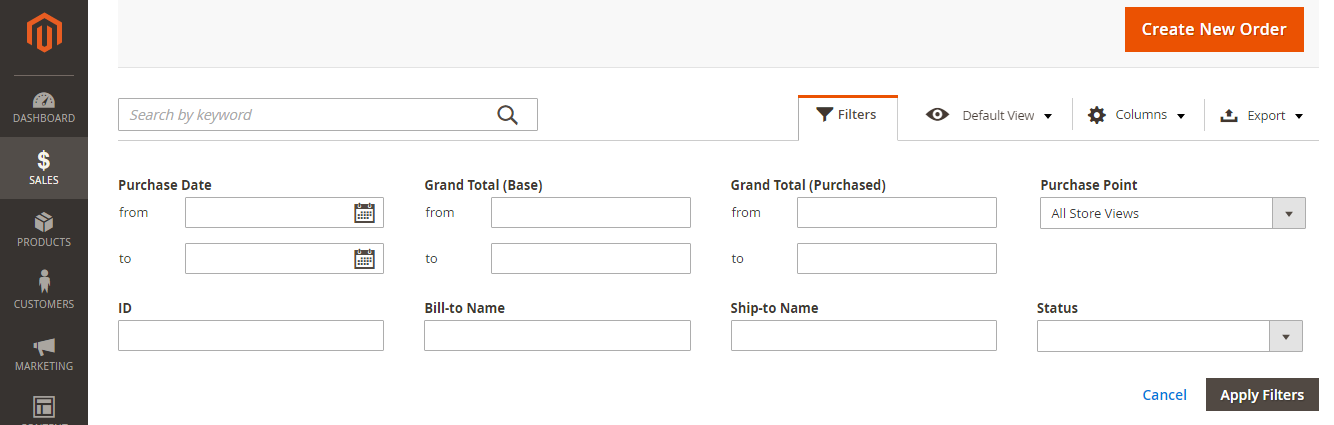
Task: Click the Purchase Date label
Action: 165,185
